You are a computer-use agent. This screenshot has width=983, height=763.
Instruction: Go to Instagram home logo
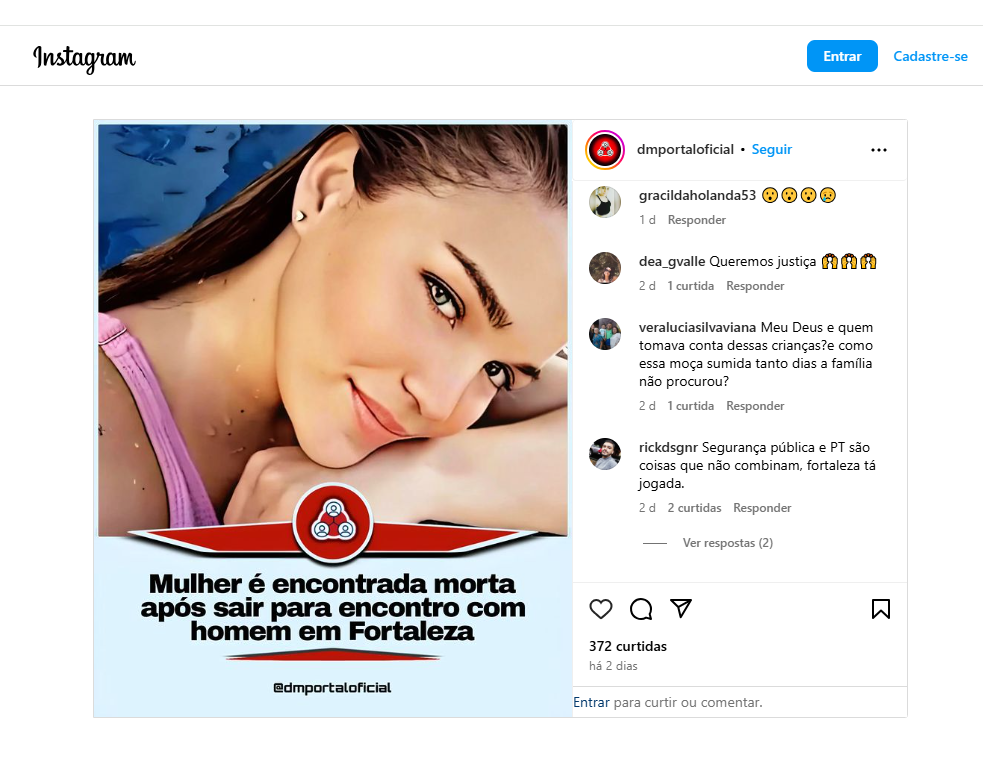pyautogui.click(x=84, y=58)
